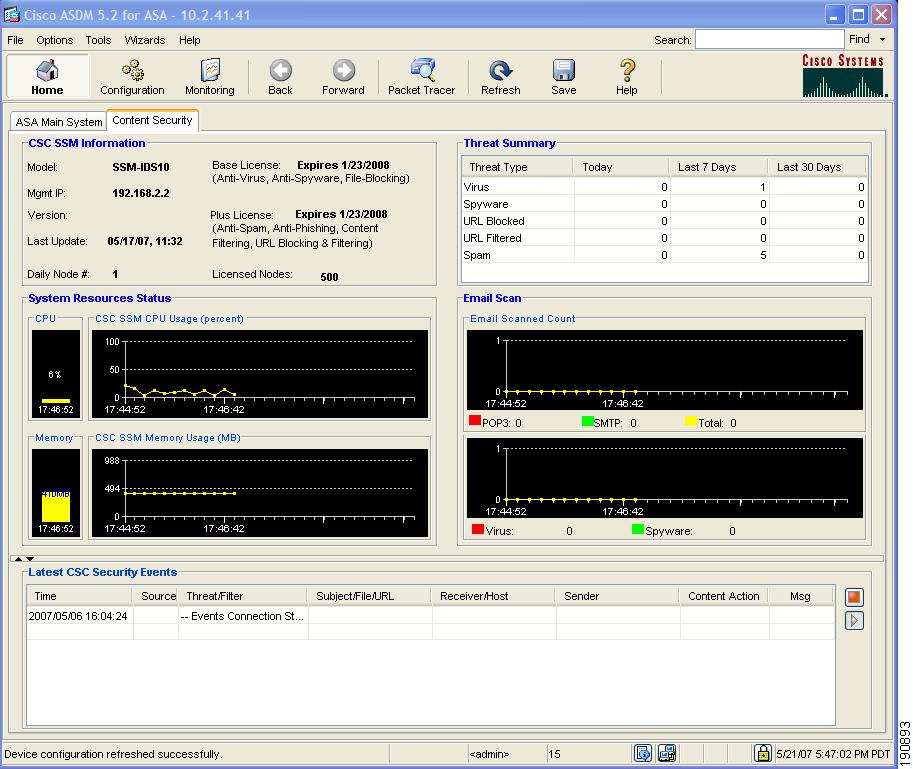Screen dimensions: 913x769
Task: Click the CSC SSM Memory Usage chart
Action: point(260,492)
